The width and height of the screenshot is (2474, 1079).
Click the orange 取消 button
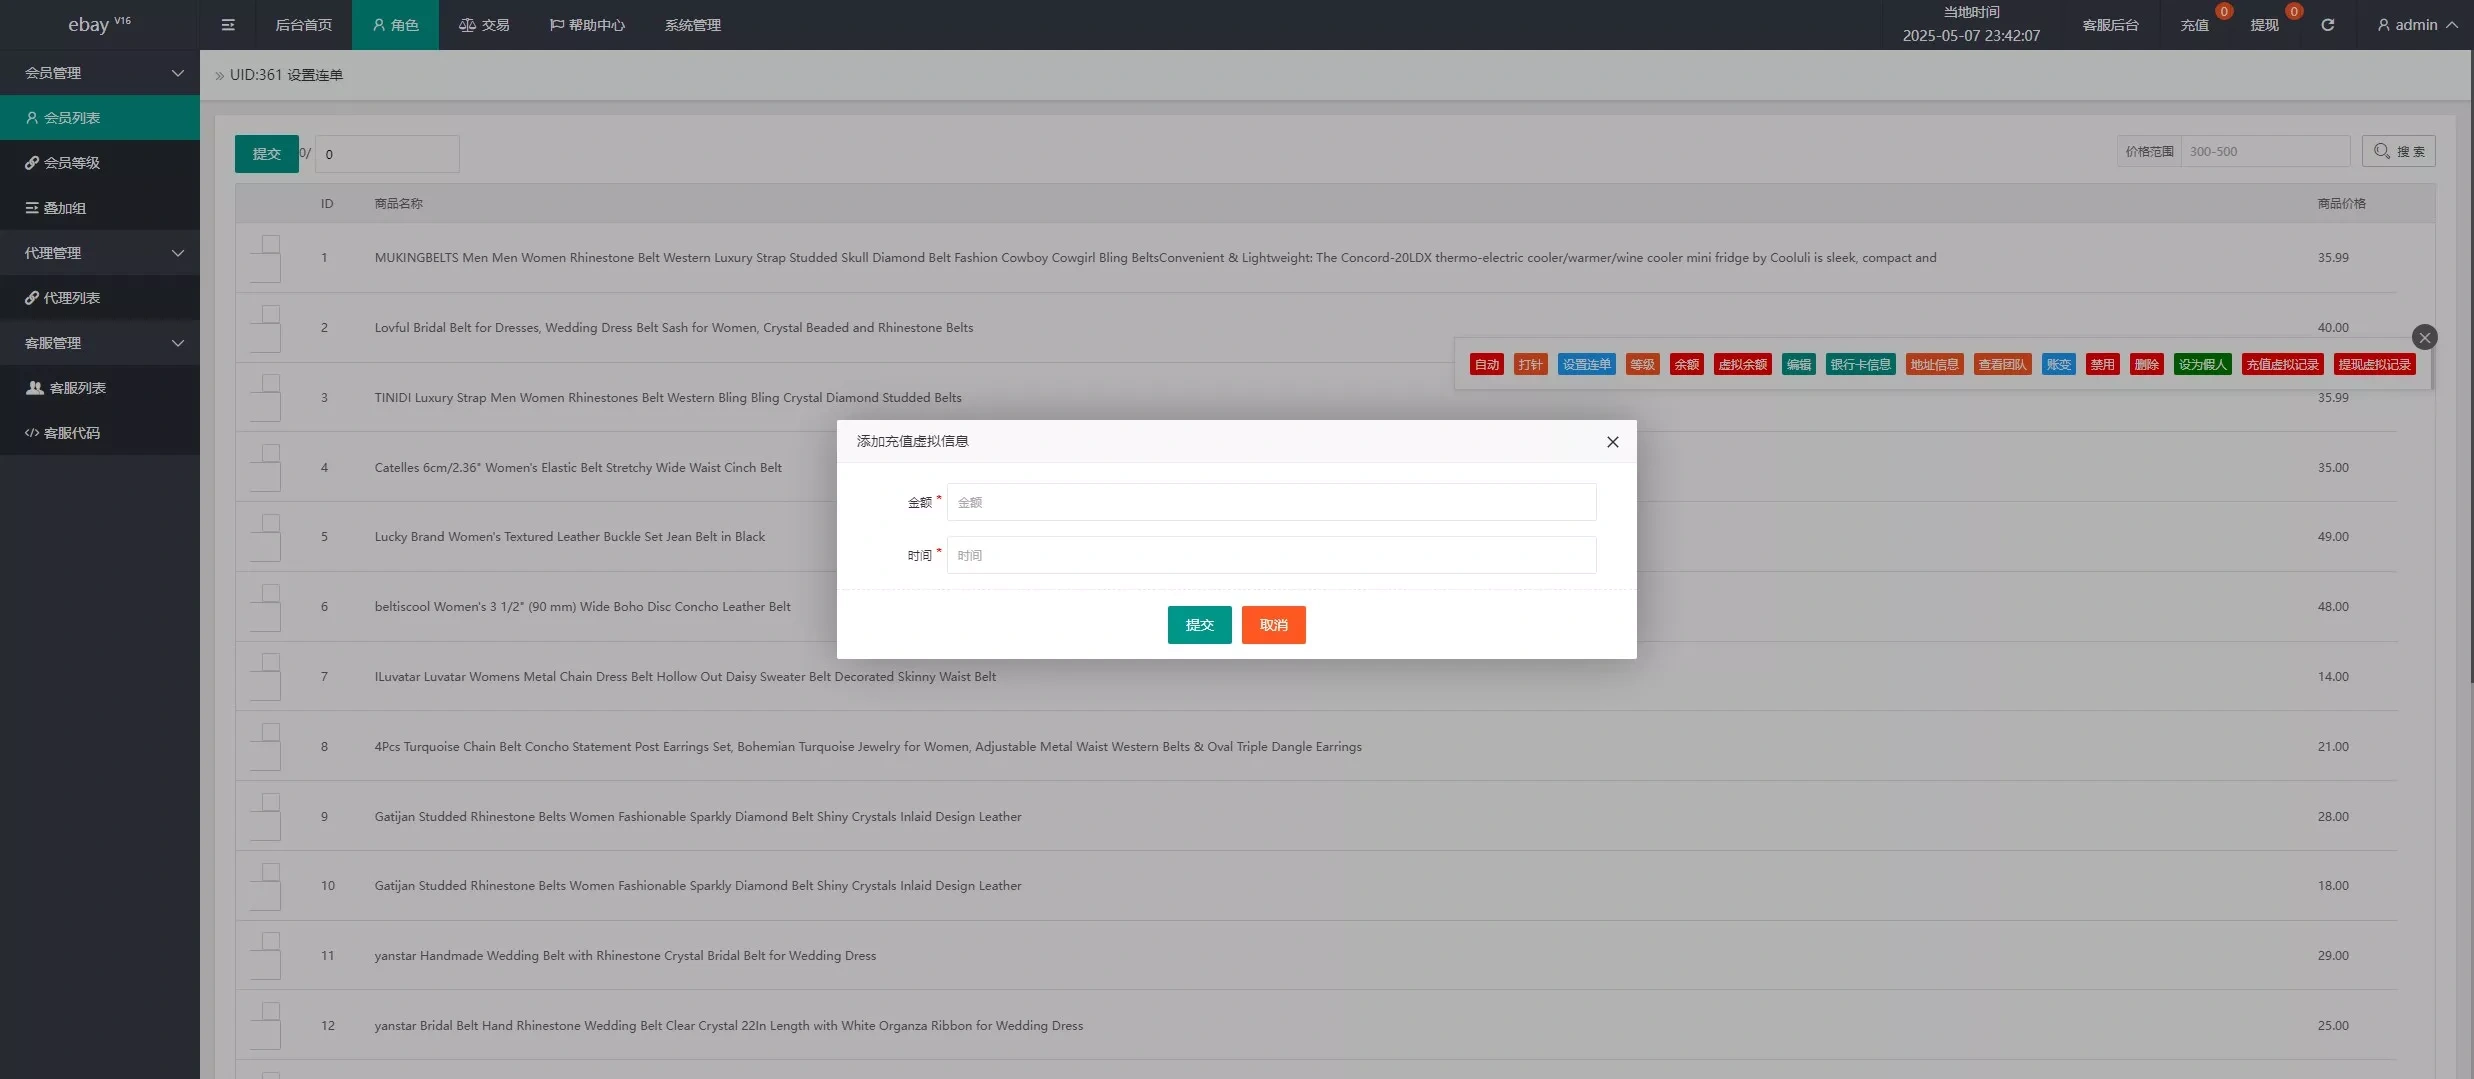pyautogui.click(x=1273, y=625)
